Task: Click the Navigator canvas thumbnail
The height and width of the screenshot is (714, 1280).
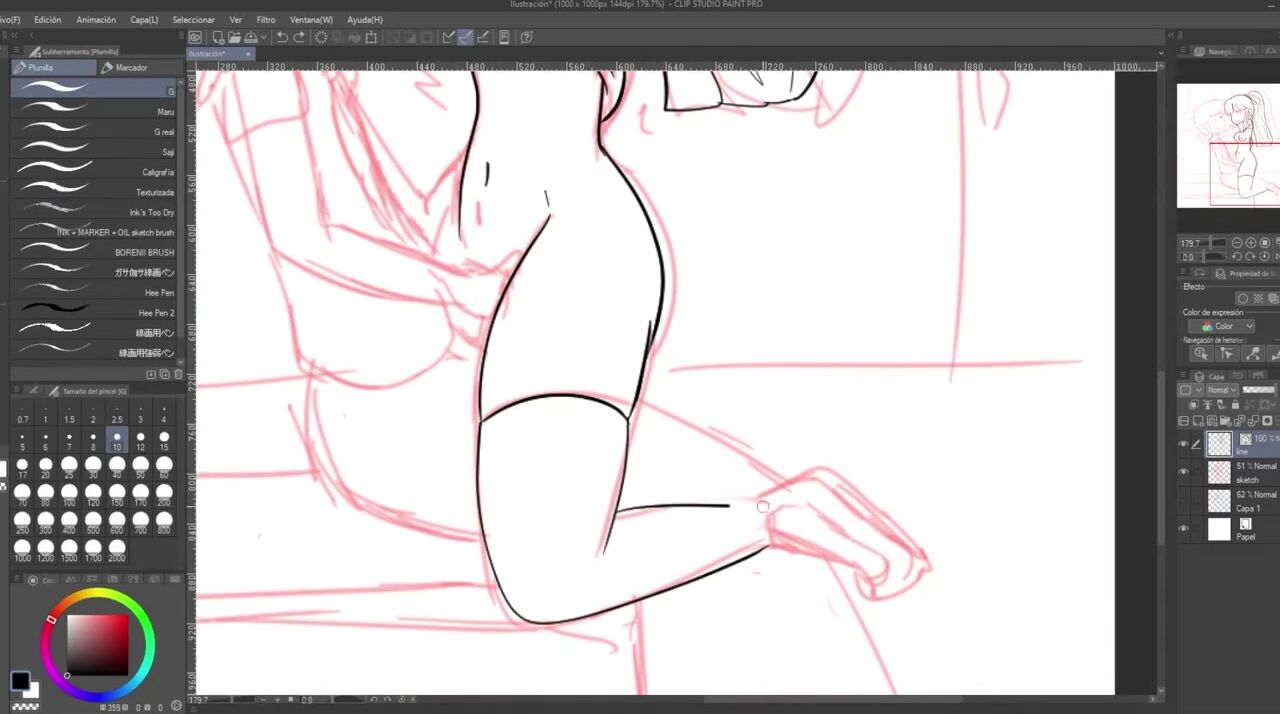Action: coord(1227,145)
